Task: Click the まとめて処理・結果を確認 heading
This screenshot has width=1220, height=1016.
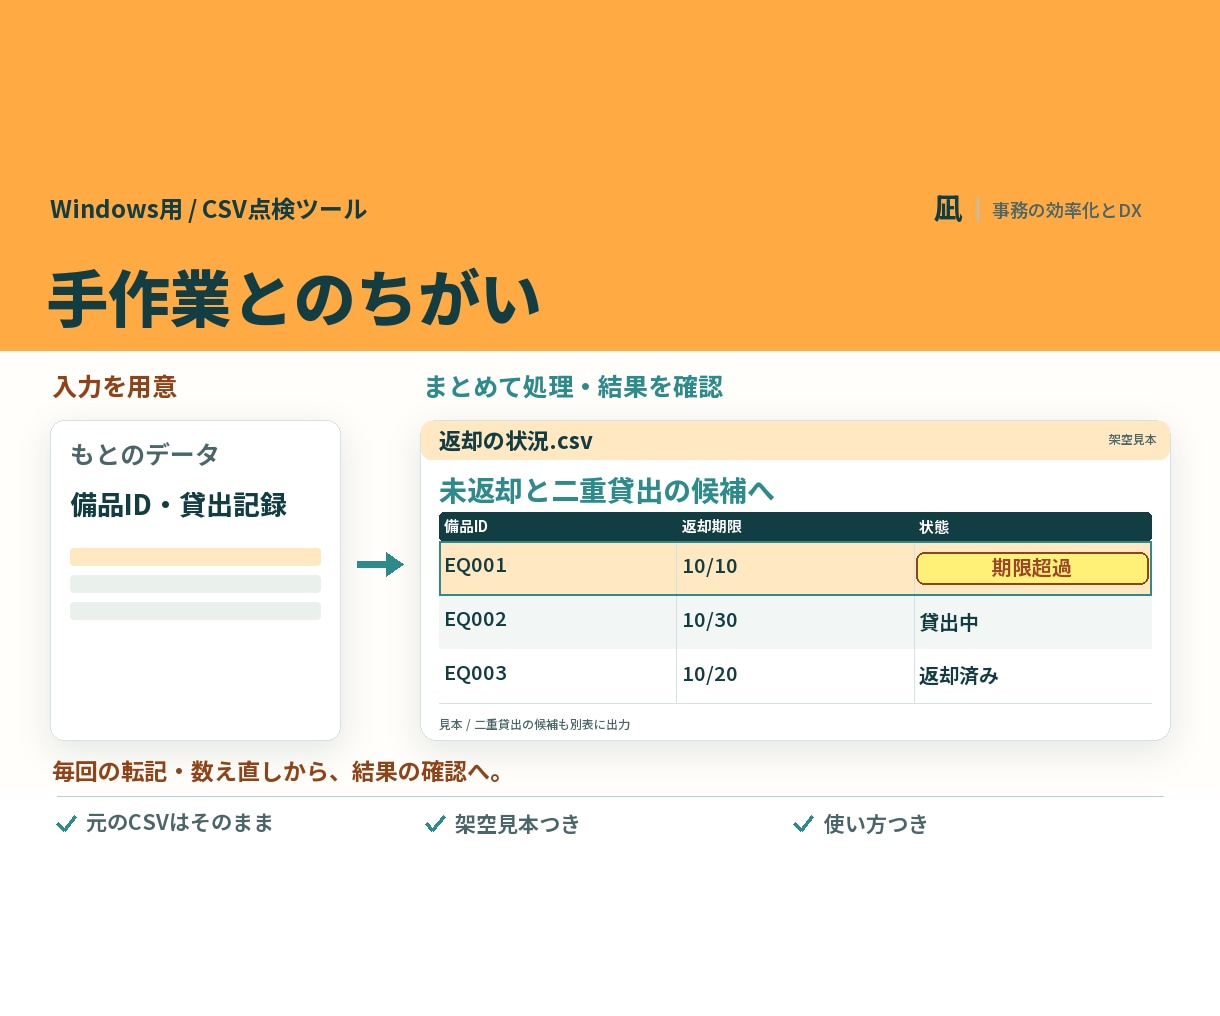Action: tap(573, 387)
